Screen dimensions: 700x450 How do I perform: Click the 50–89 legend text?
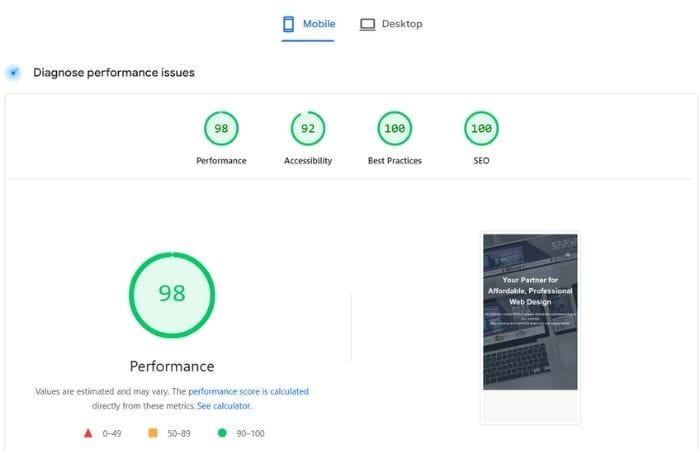click(x=179, y=433)
